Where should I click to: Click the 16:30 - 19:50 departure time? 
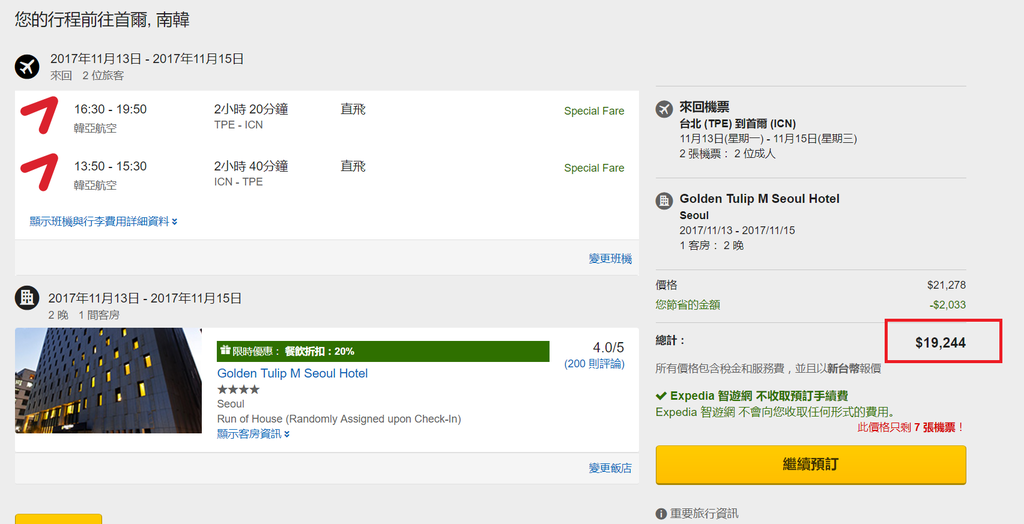(x=110, y=109)
